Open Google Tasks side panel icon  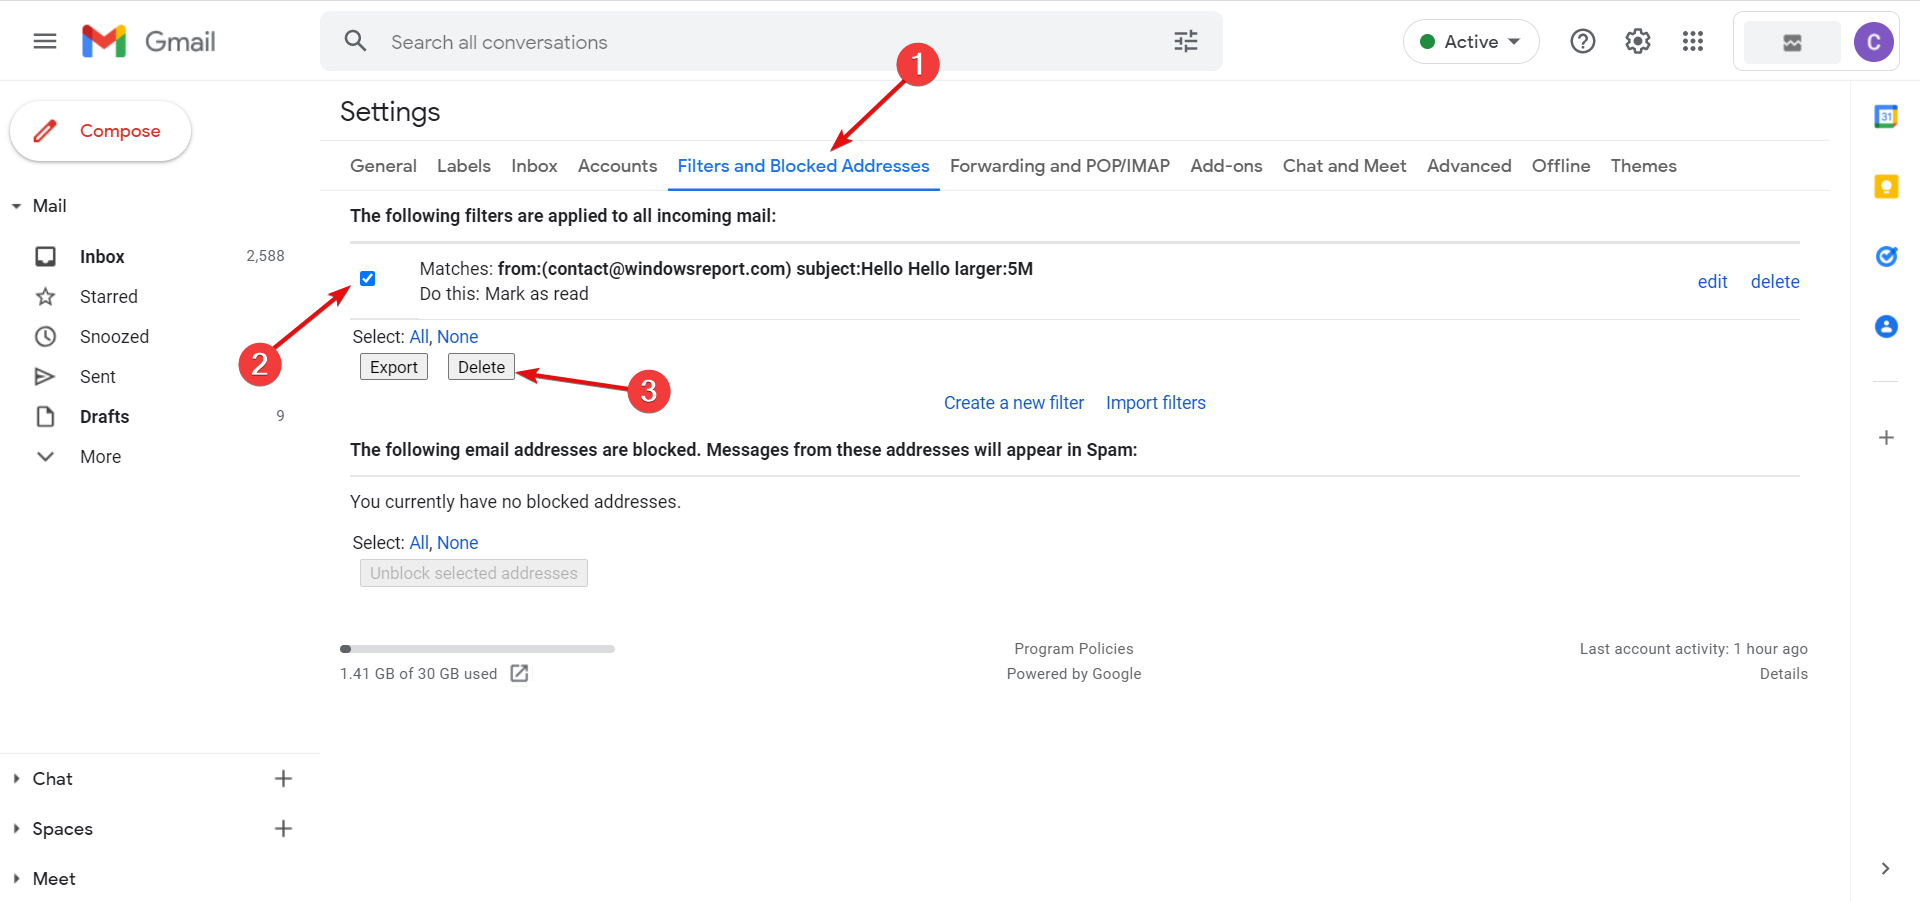tap(1886, 257)
